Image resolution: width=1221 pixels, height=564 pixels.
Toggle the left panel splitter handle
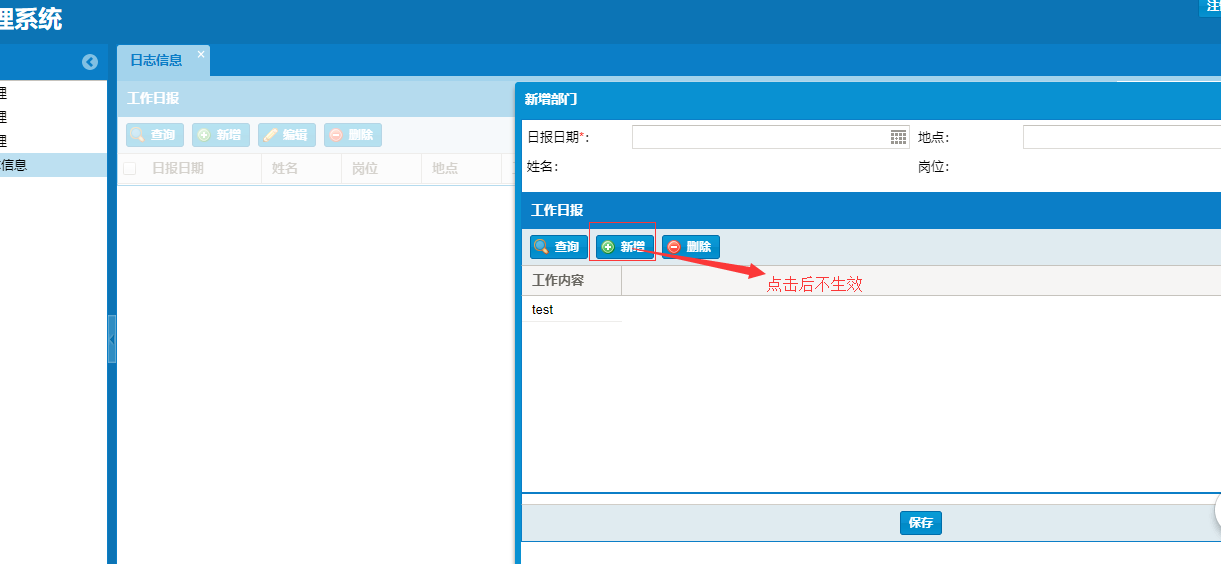point(112,340)
